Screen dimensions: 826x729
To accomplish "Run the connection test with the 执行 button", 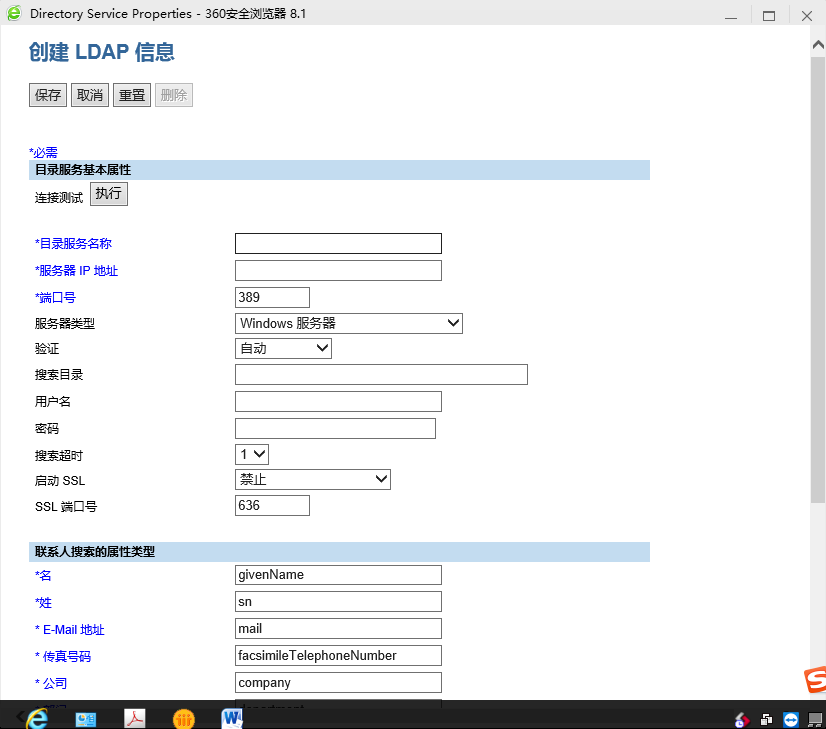I will point(108,193).
